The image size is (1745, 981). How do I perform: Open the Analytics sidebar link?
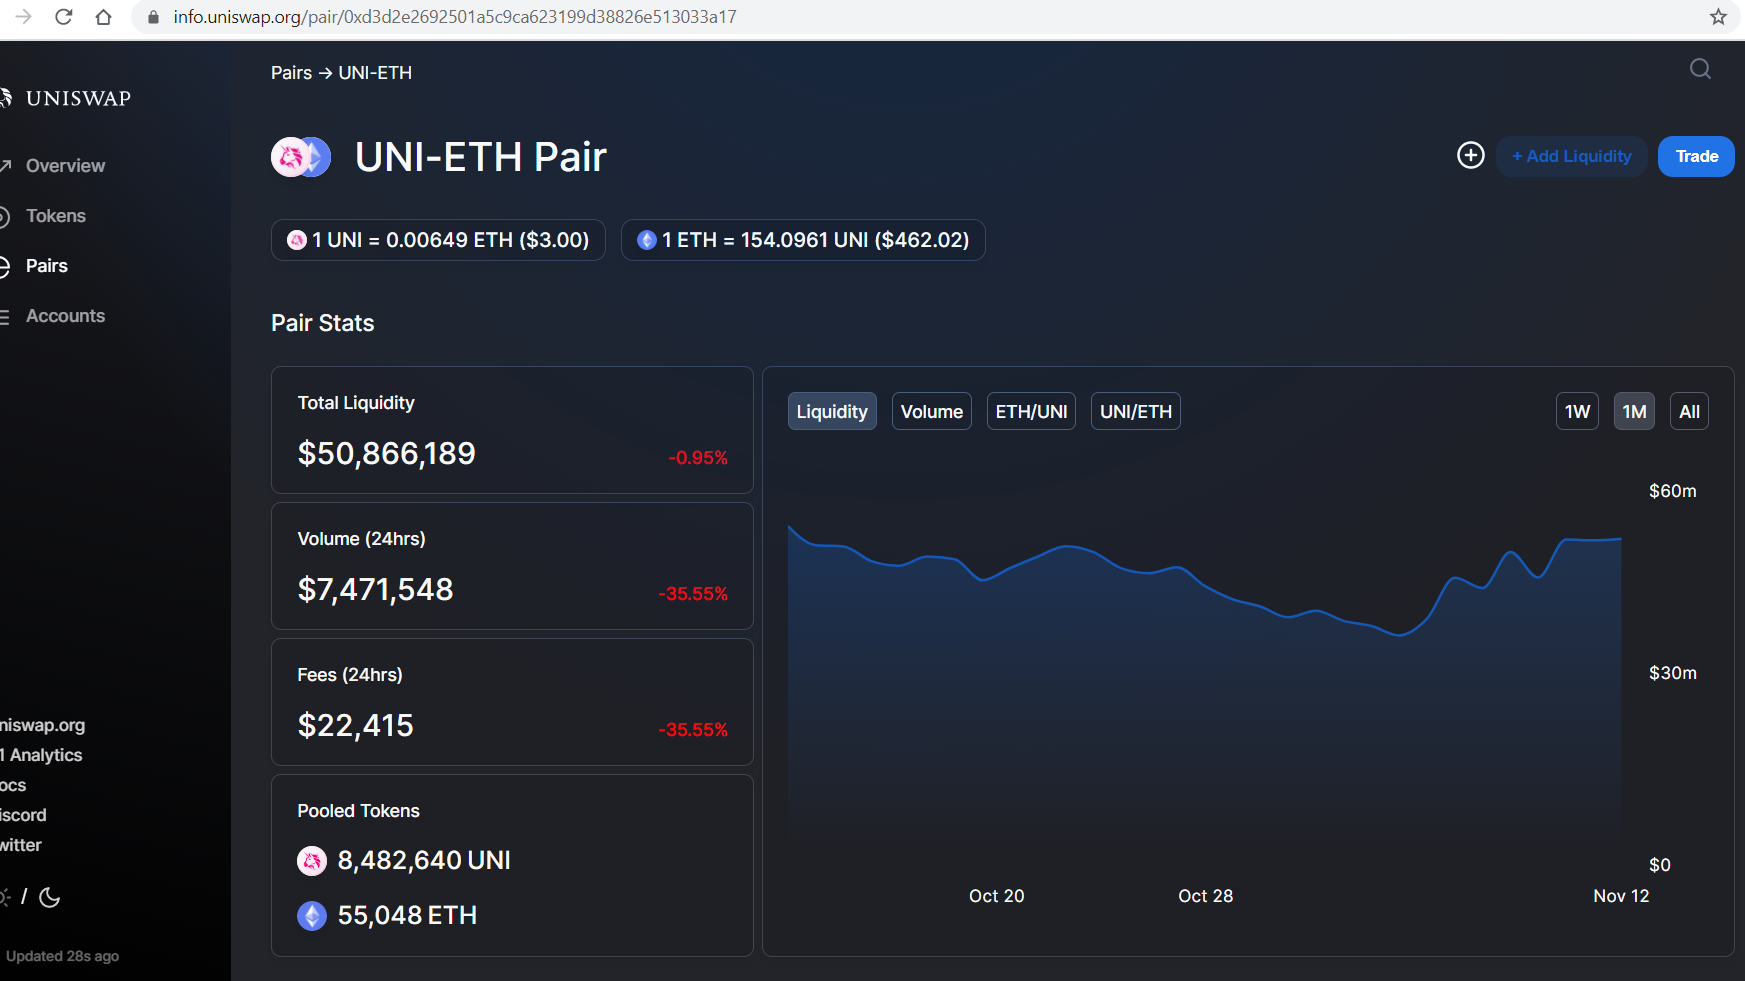(x=41, y=755)
